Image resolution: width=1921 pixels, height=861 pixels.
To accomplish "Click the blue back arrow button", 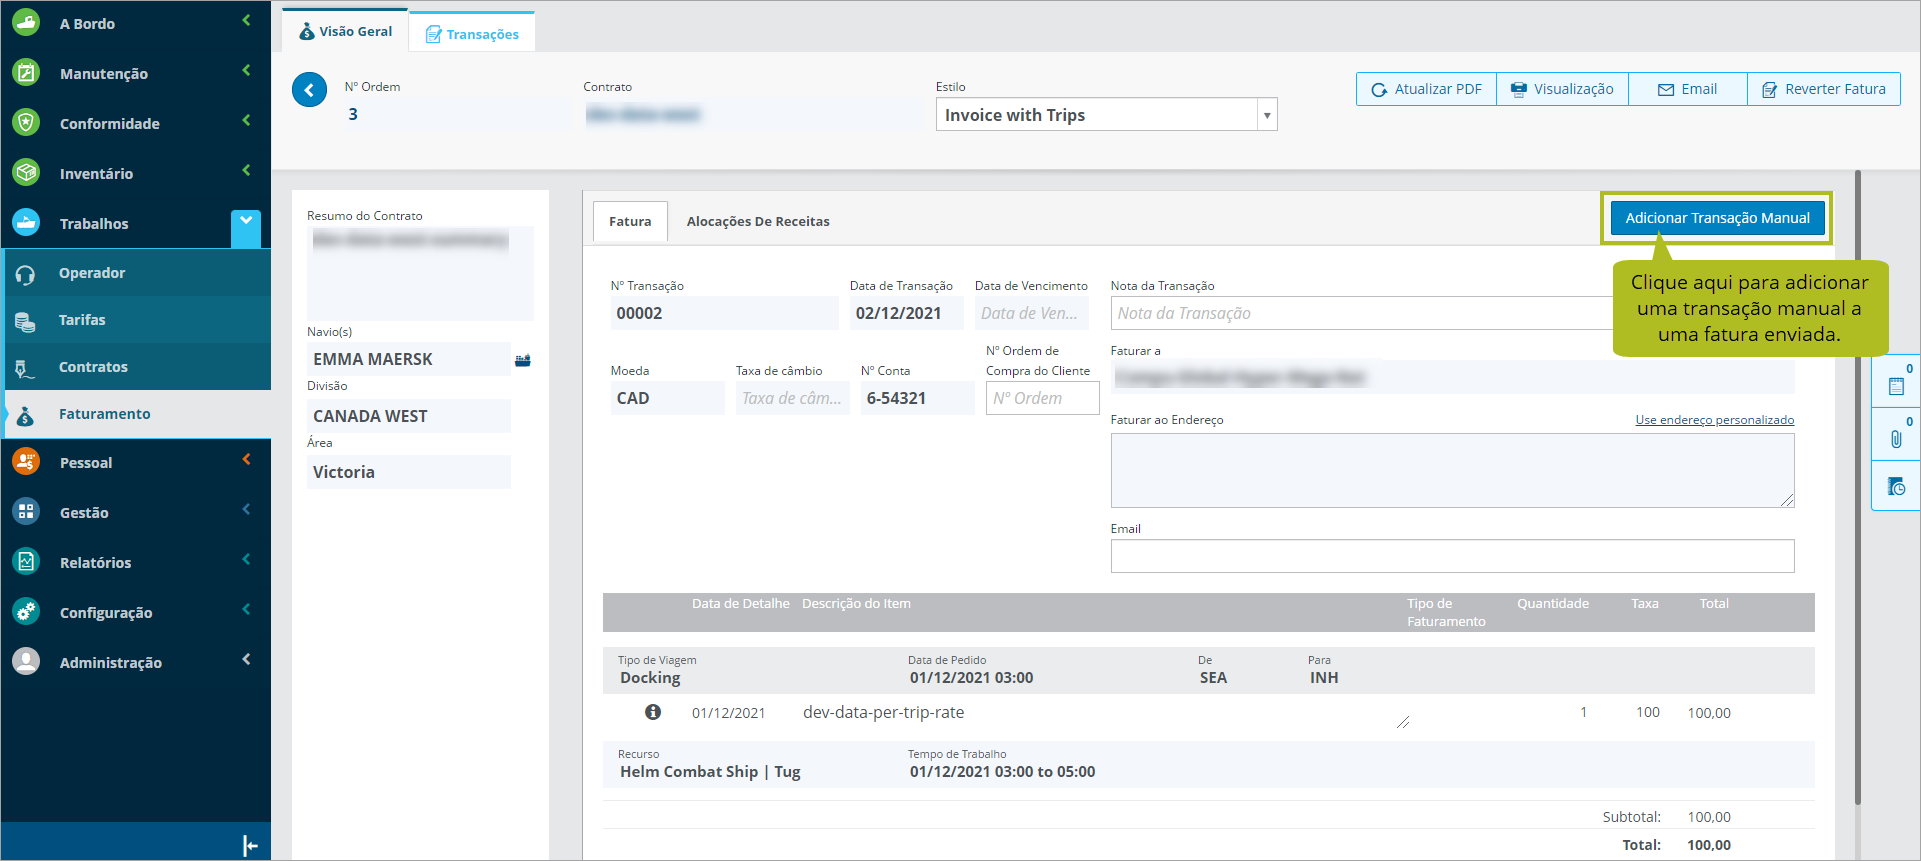I will (309, 90).
